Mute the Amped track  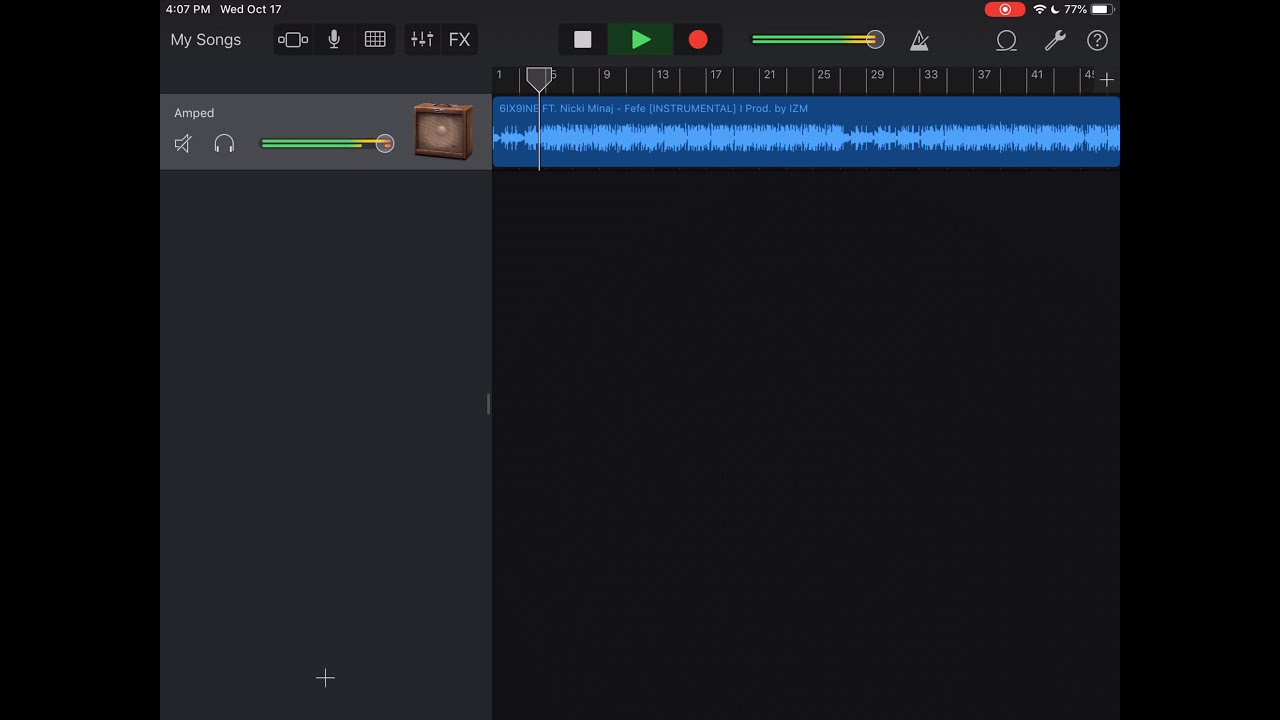pyautogui.click(x=183, y=144)
